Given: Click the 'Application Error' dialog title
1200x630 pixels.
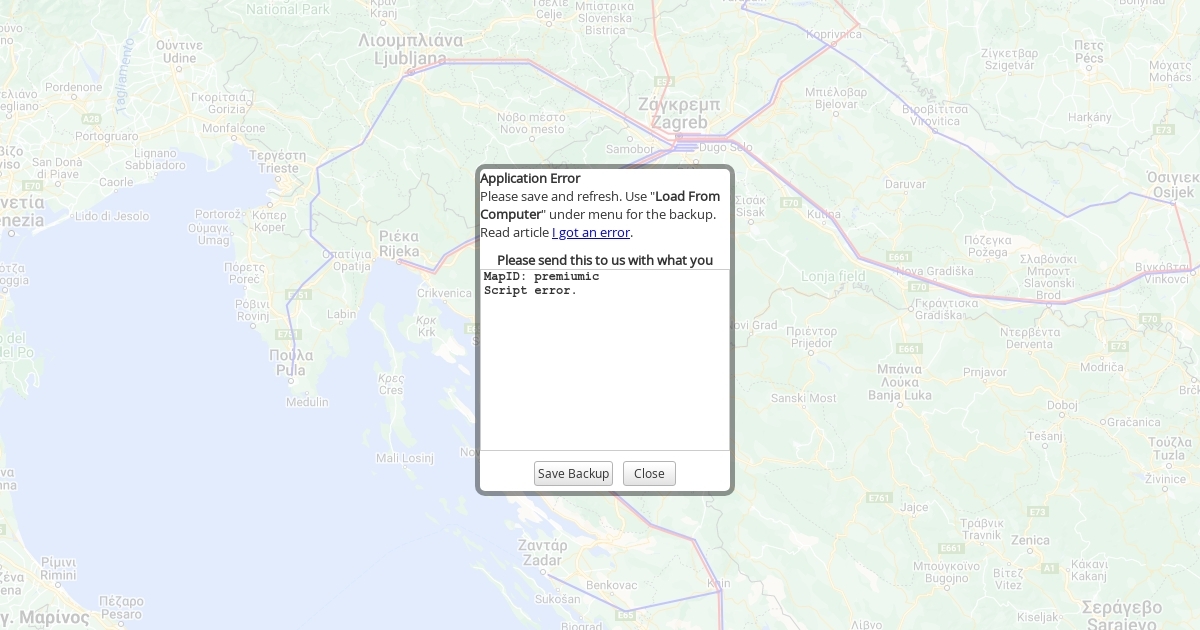Looking at the screenshot, I should pos(530,178).
